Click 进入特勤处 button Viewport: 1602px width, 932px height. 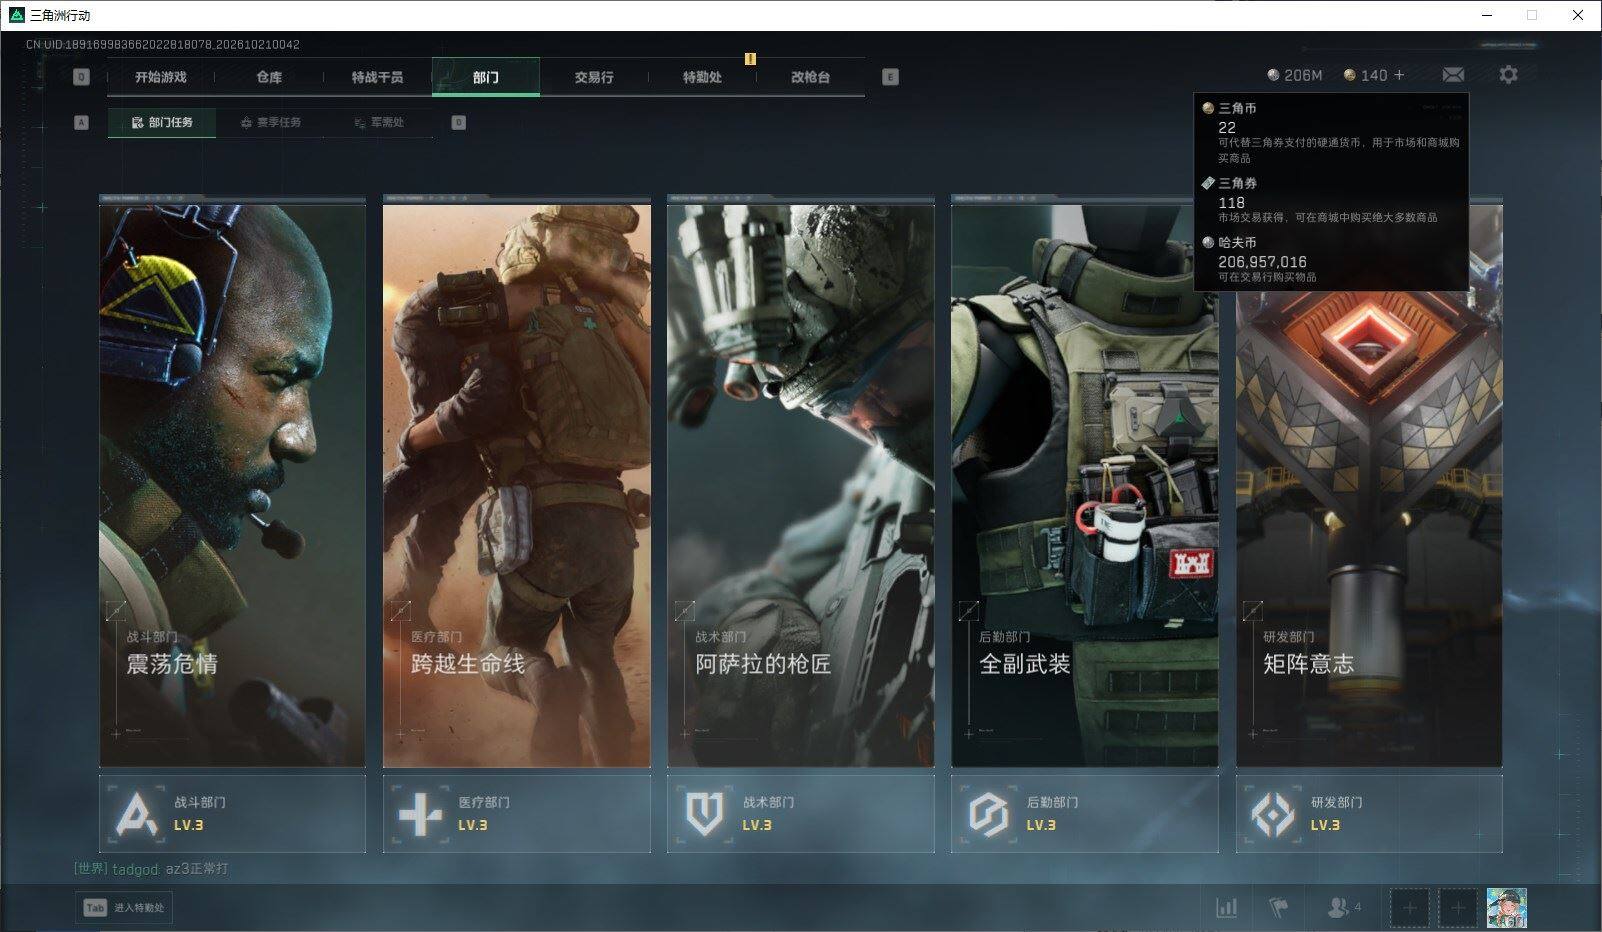124,907
